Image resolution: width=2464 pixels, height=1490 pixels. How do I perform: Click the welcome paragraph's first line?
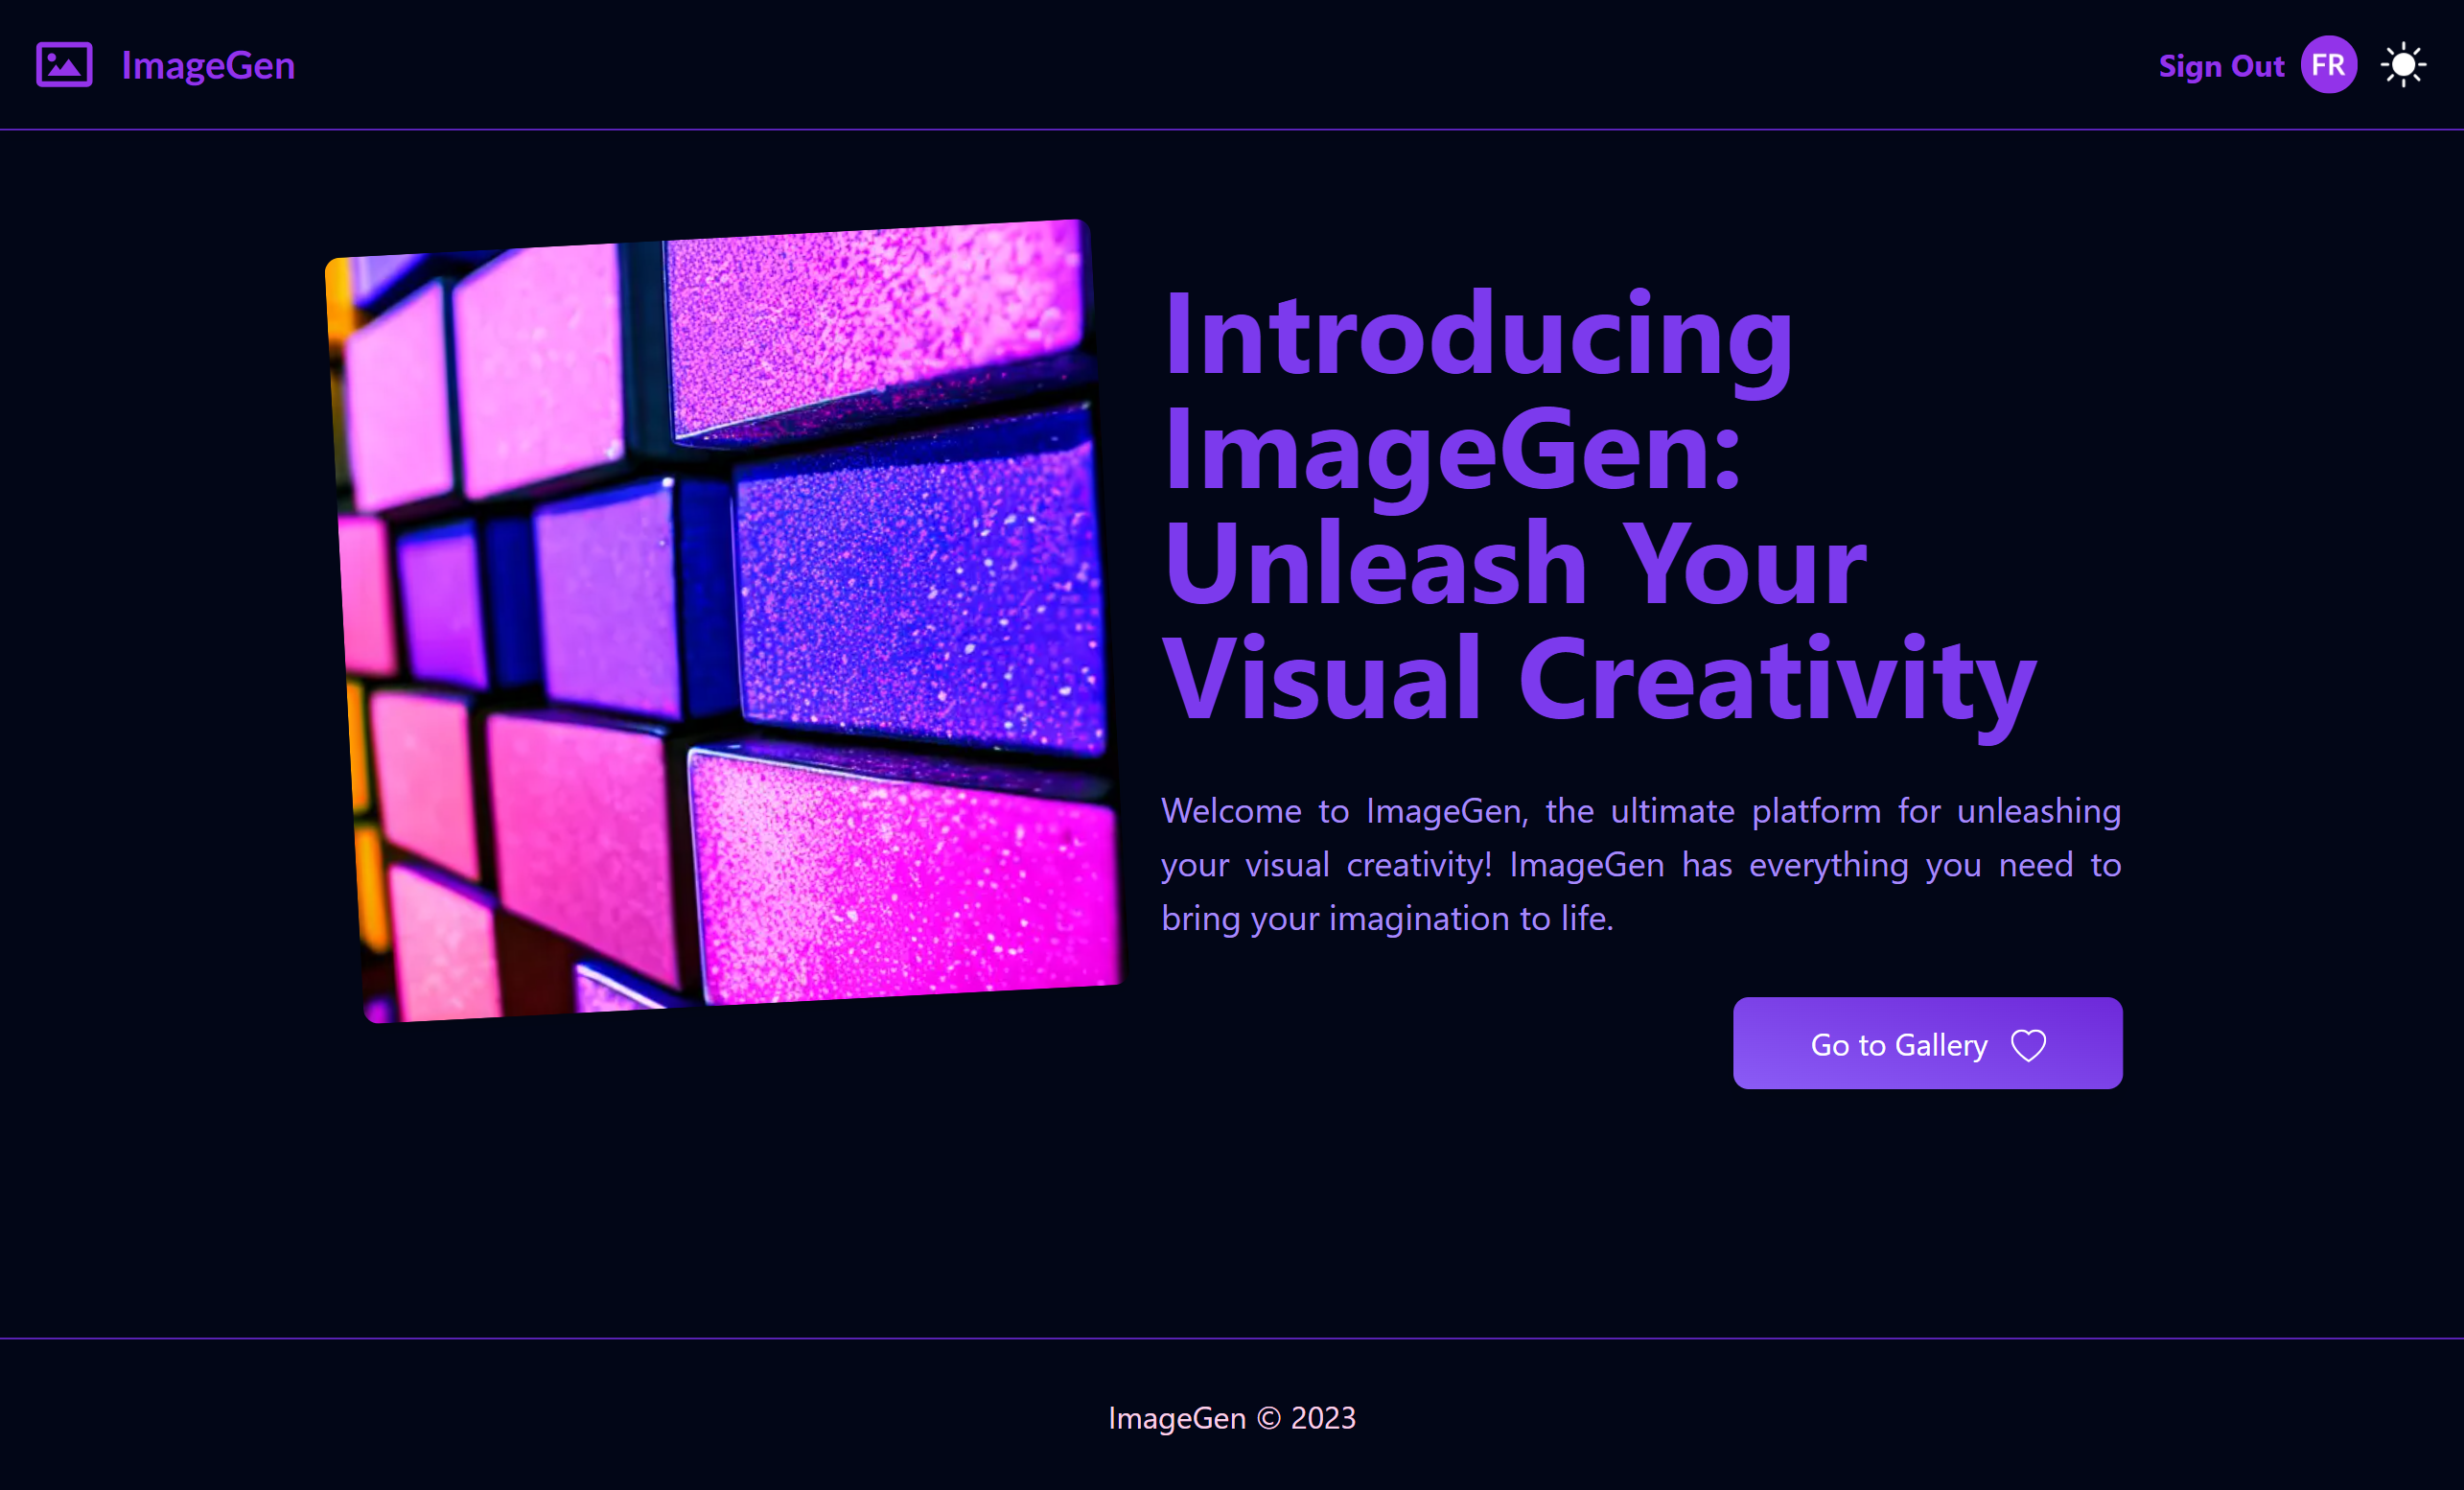1640,811
